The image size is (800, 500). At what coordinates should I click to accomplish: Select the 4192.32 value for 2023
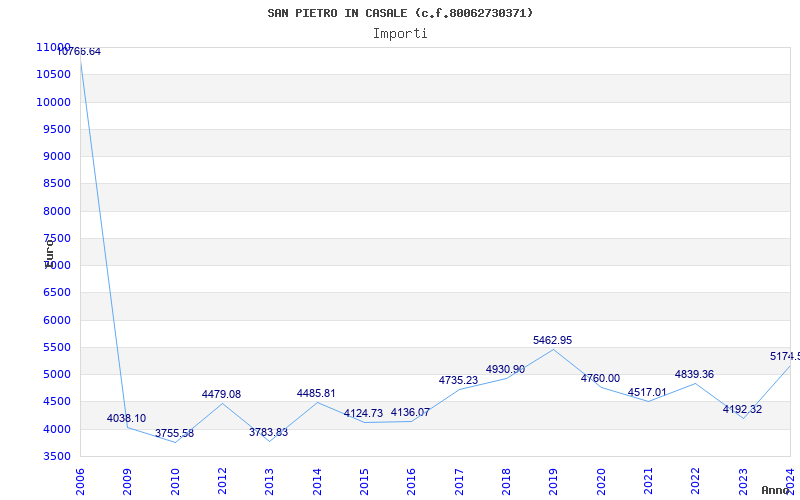(742, 410)
